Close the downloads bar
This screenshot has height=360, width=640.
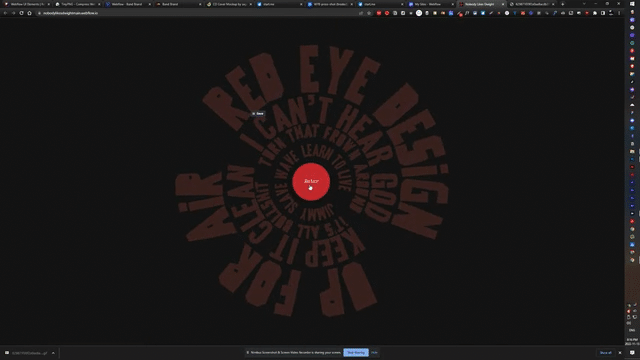click(620, 353)
